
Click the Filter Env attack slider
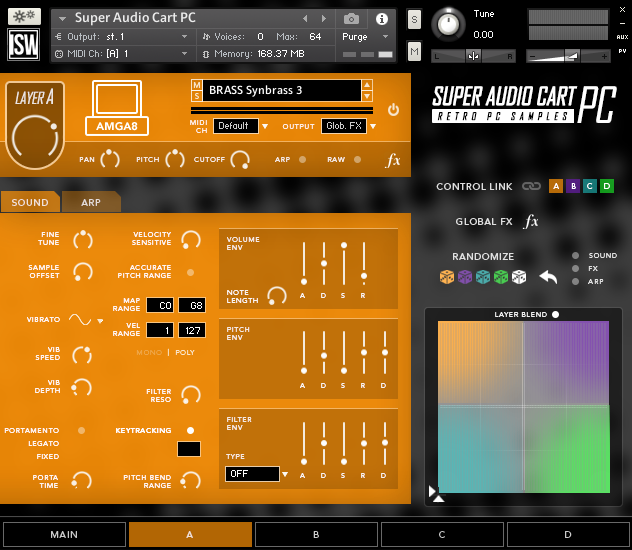pyautogui.click(x=304, y=444)
